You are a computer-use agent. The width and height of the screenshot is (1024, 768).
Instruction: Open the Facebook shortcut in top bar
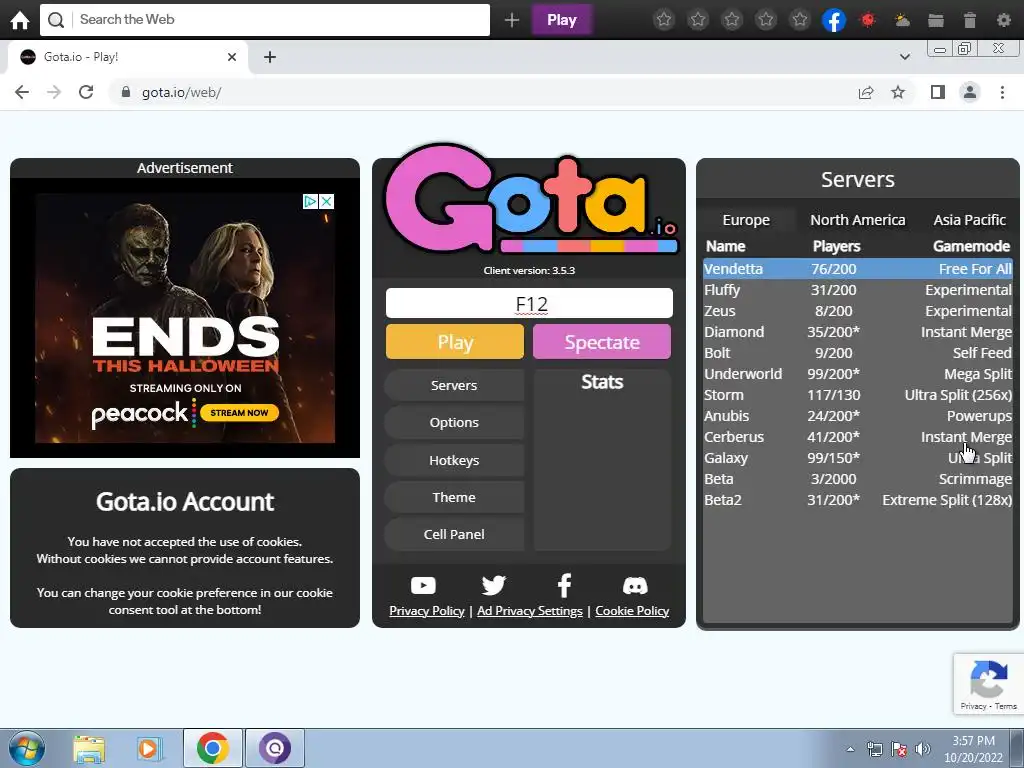click(834, 20)
